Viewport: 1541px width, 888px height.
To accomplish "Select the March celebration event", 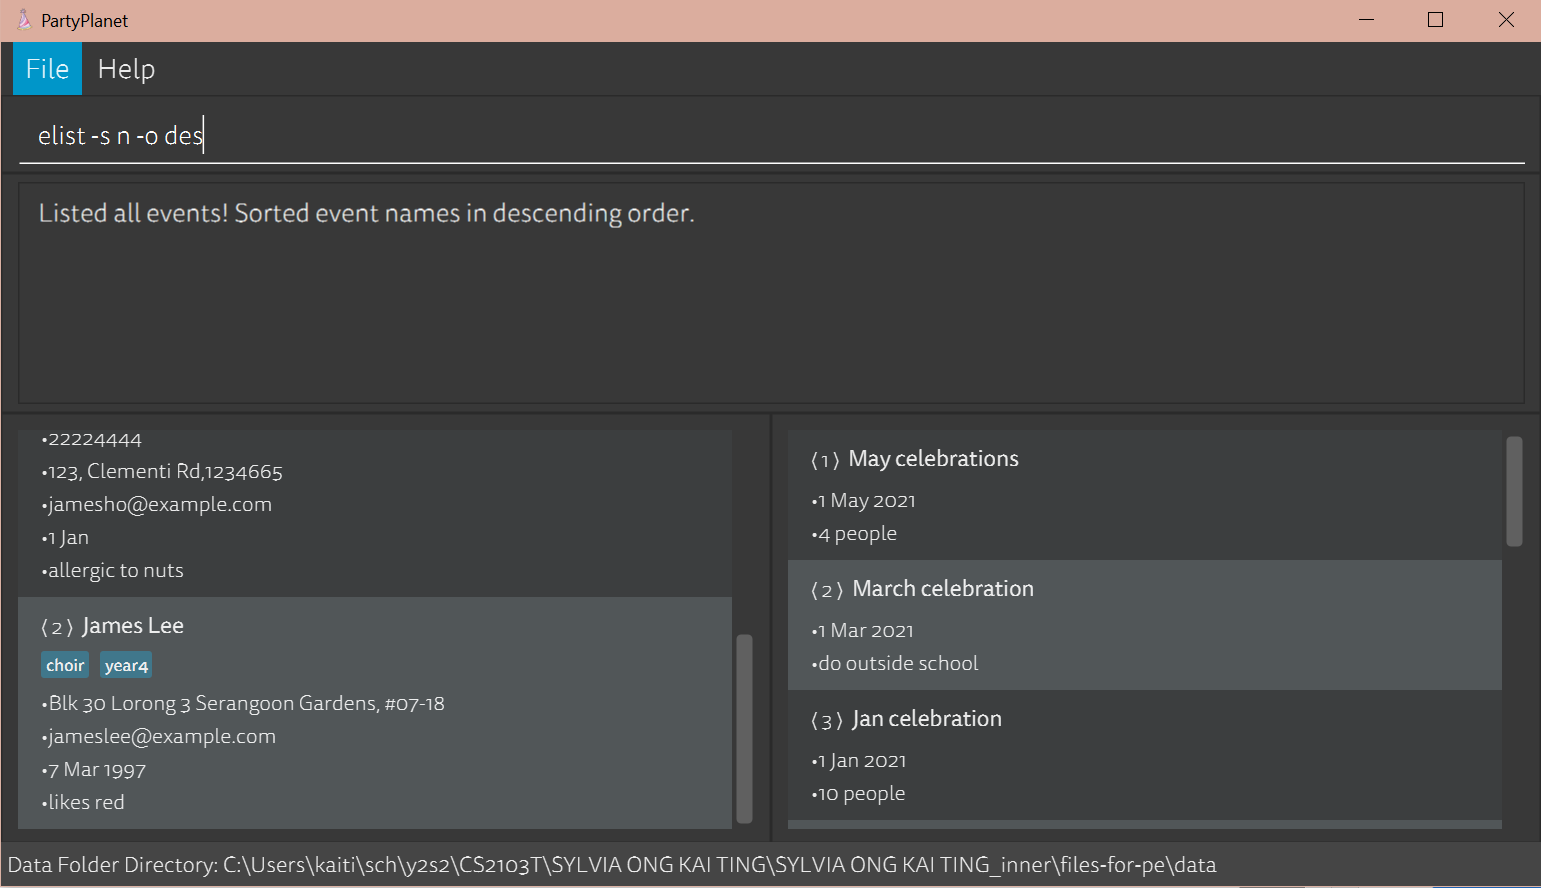I will pos(1145,625).
